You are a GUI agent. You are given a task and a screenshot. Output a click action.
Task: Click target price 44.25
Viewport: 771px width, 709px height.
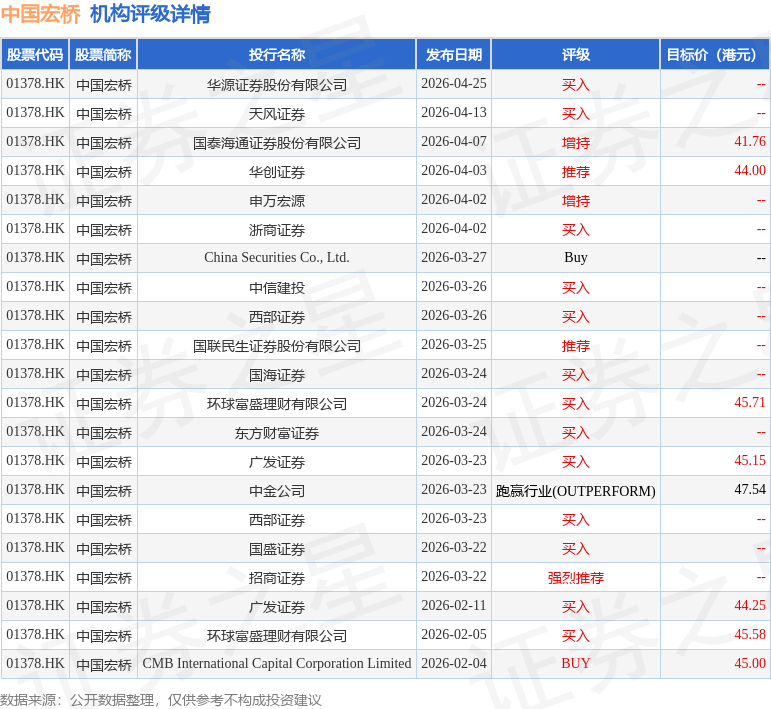tap(750, 606)
